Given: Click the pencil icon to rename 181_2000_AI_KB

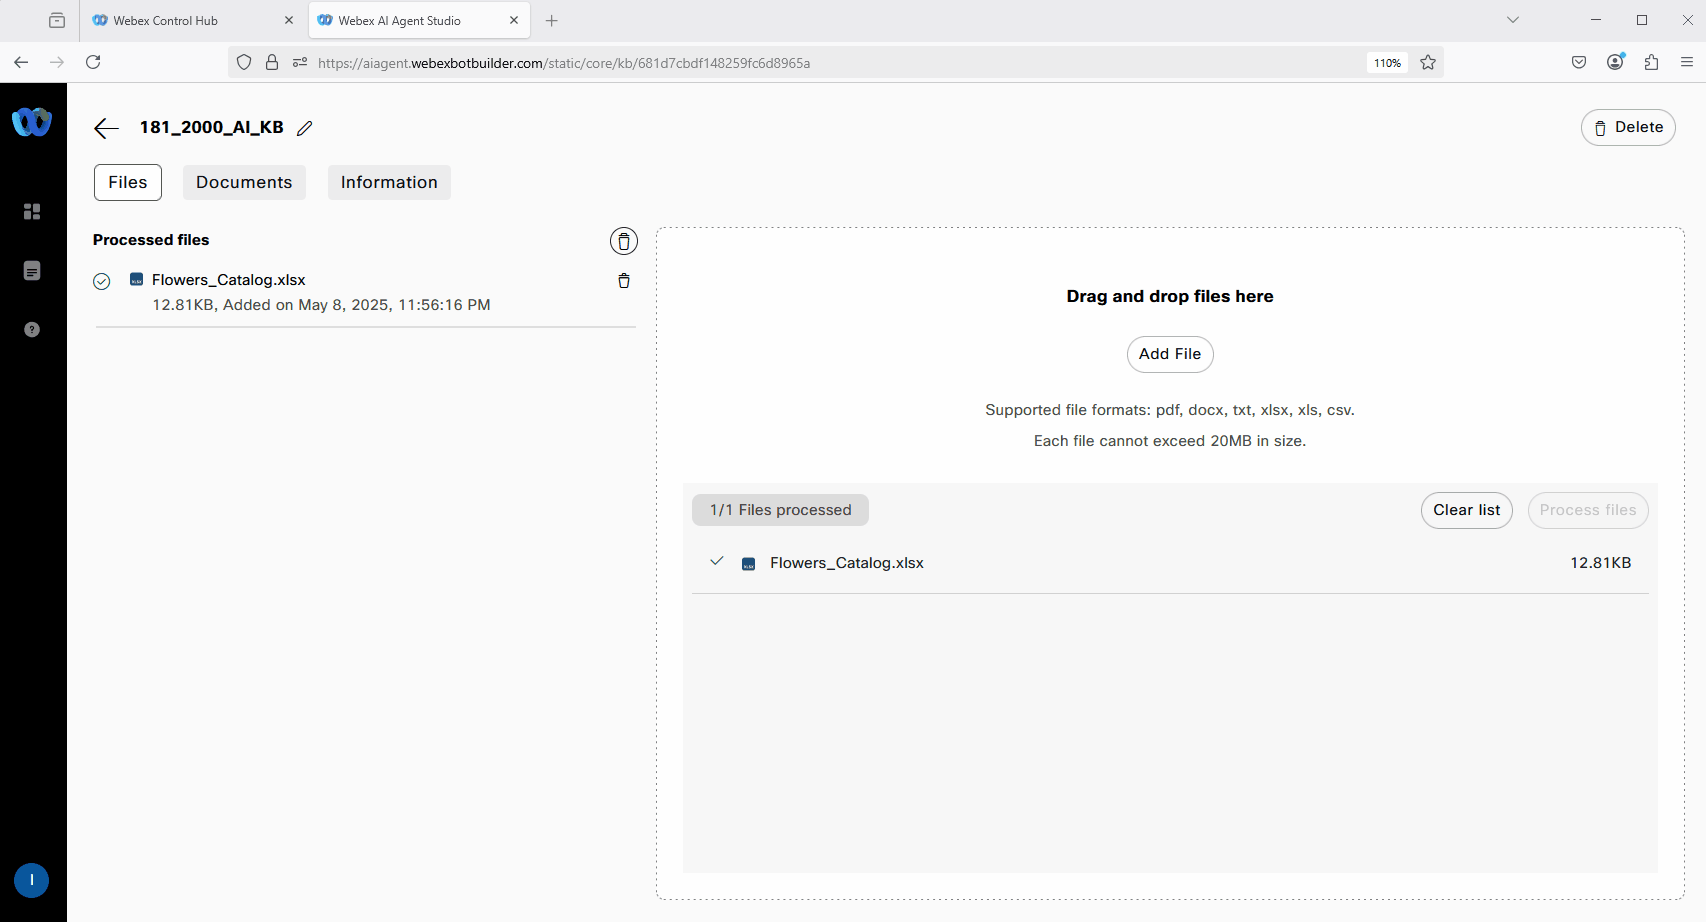Looking at the screenshot, I should [x=305, y=128].
